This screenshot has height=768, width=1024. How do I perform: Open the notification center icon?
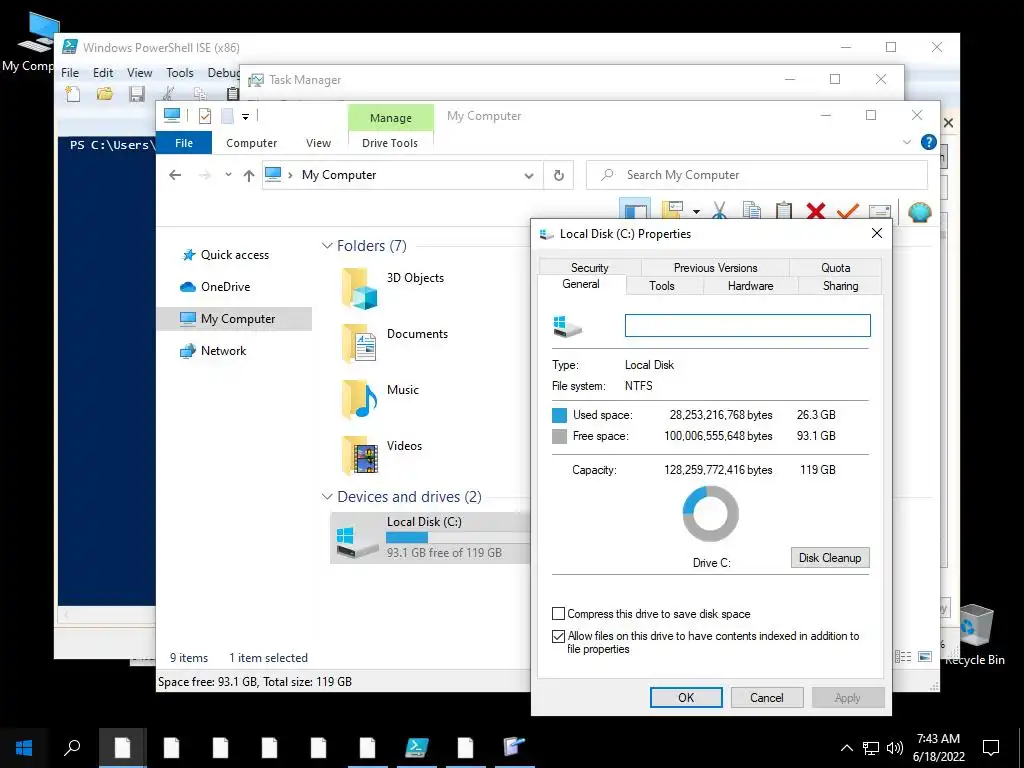(x=991, y=748)
